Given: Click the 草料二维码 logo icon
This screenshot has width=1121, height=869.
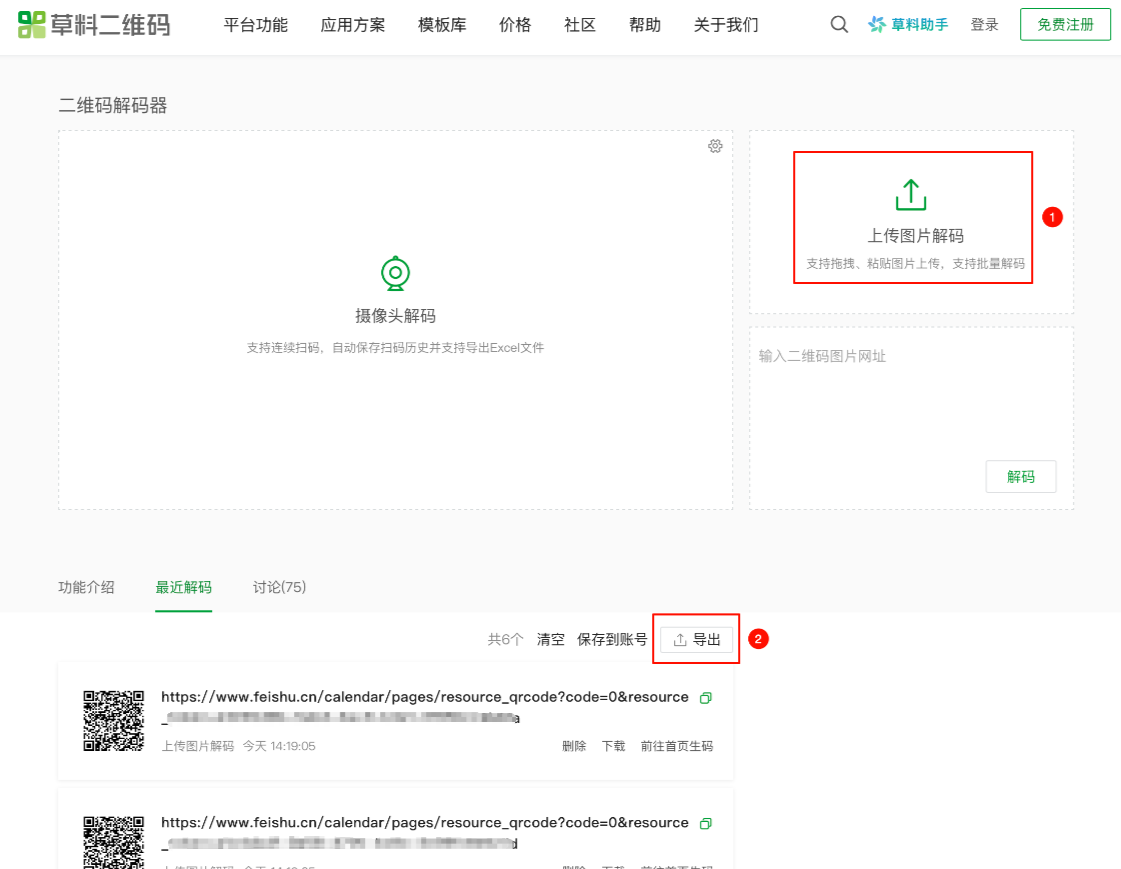Looking at the screenshot, I should [x=32, y=25].
